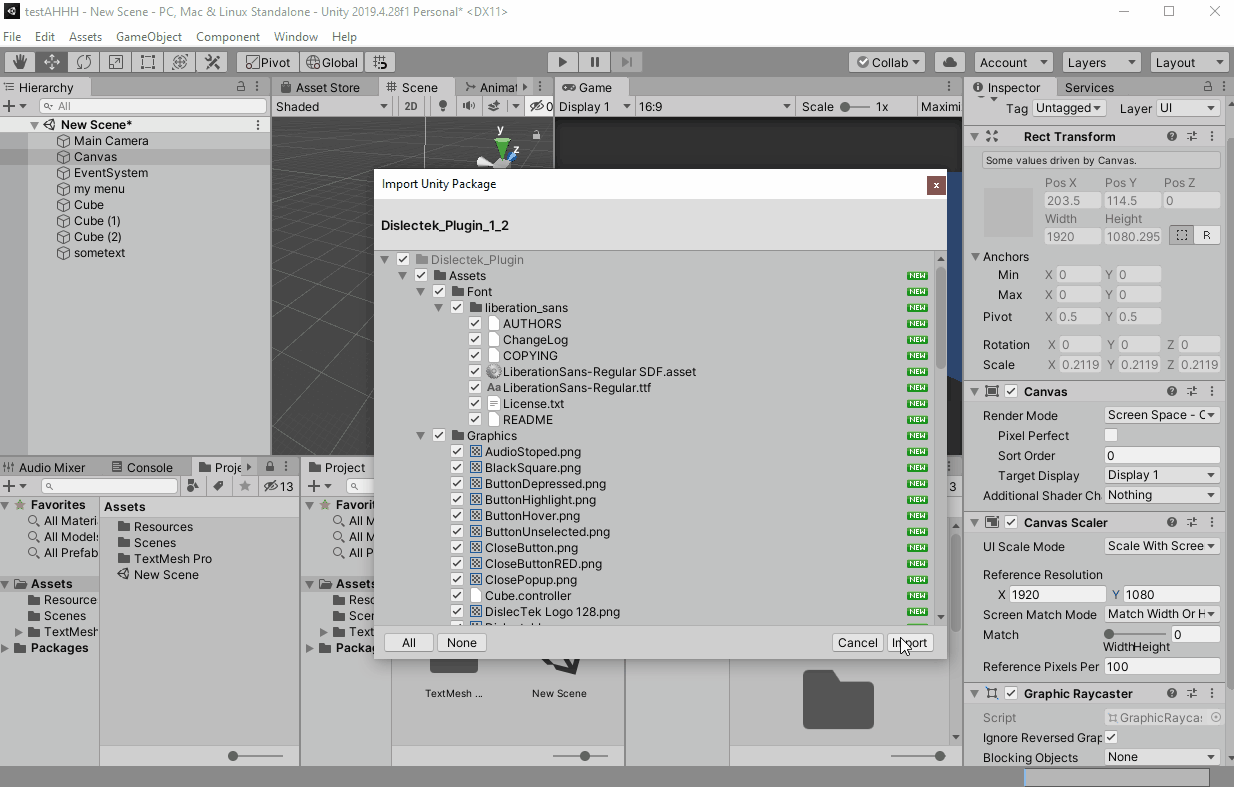Open the Collab button
Image resolution: width=1234 pixels, height=787 pixels.
[x=888, y=62]
